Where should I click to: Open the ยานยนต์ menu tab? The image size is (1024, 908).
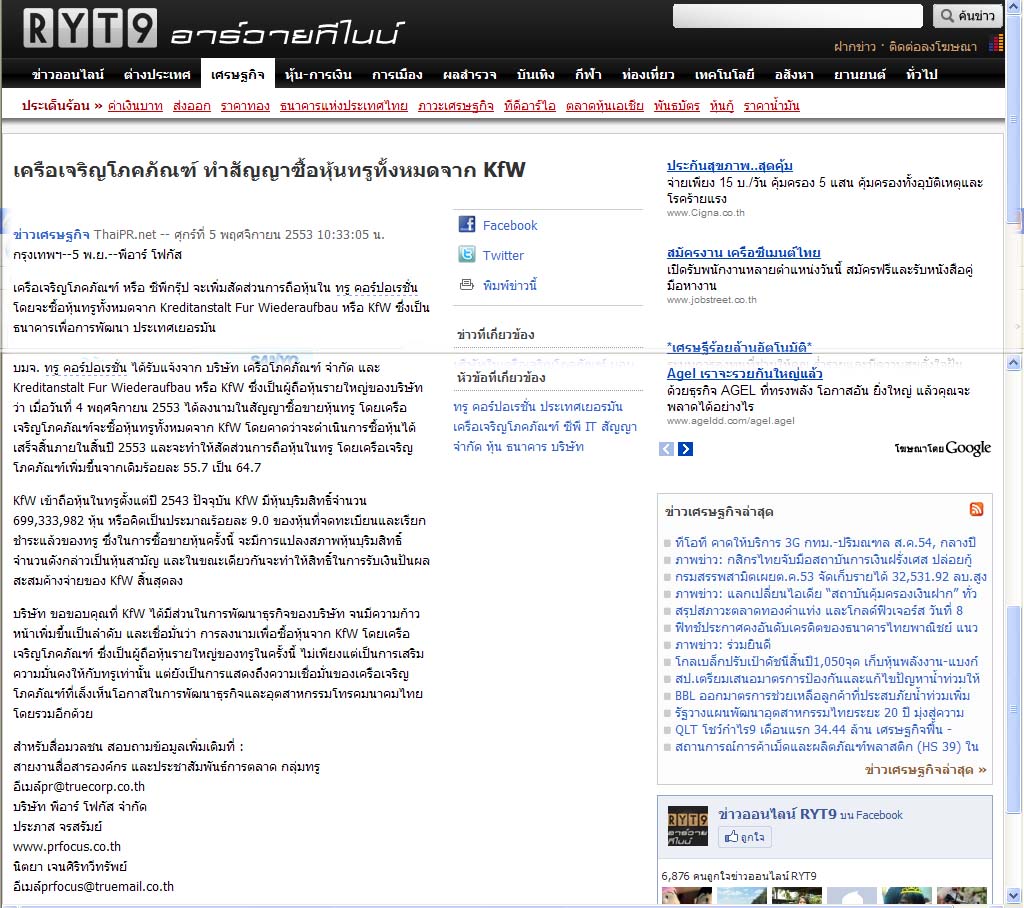859,74
